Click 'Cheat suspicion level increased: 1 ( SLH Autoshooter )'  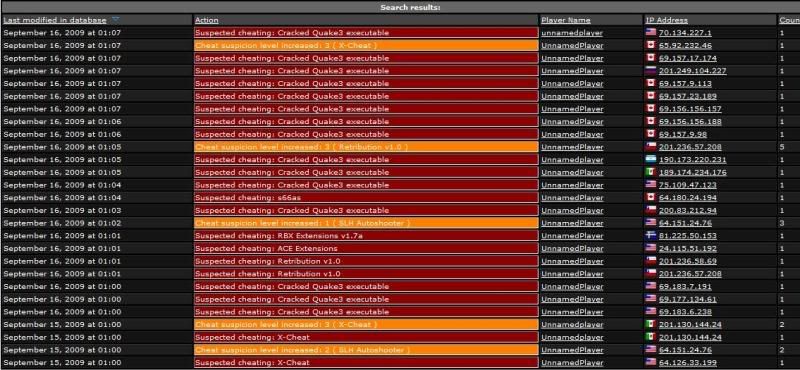[366, 223]
